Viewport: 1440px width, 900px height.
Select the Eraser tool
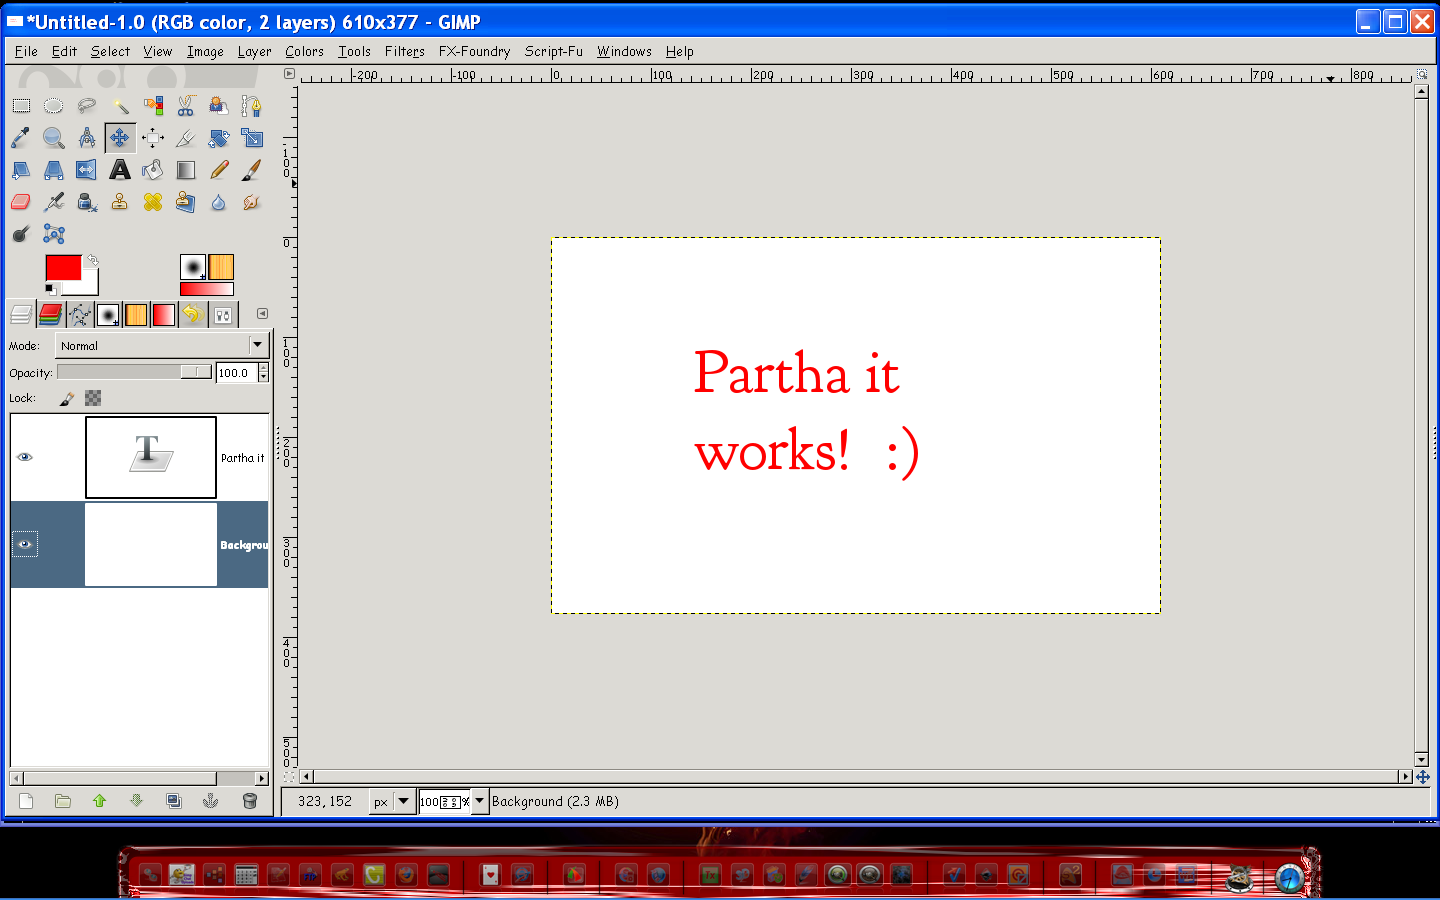[x=21, y=202]
